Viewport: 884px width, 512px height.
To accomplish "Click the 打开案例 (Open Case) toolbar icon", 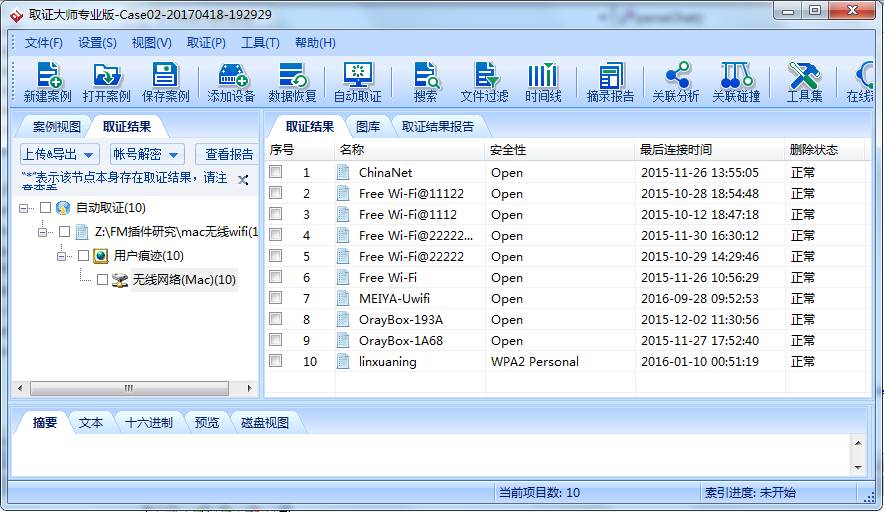I will click(x=106, y=82).
